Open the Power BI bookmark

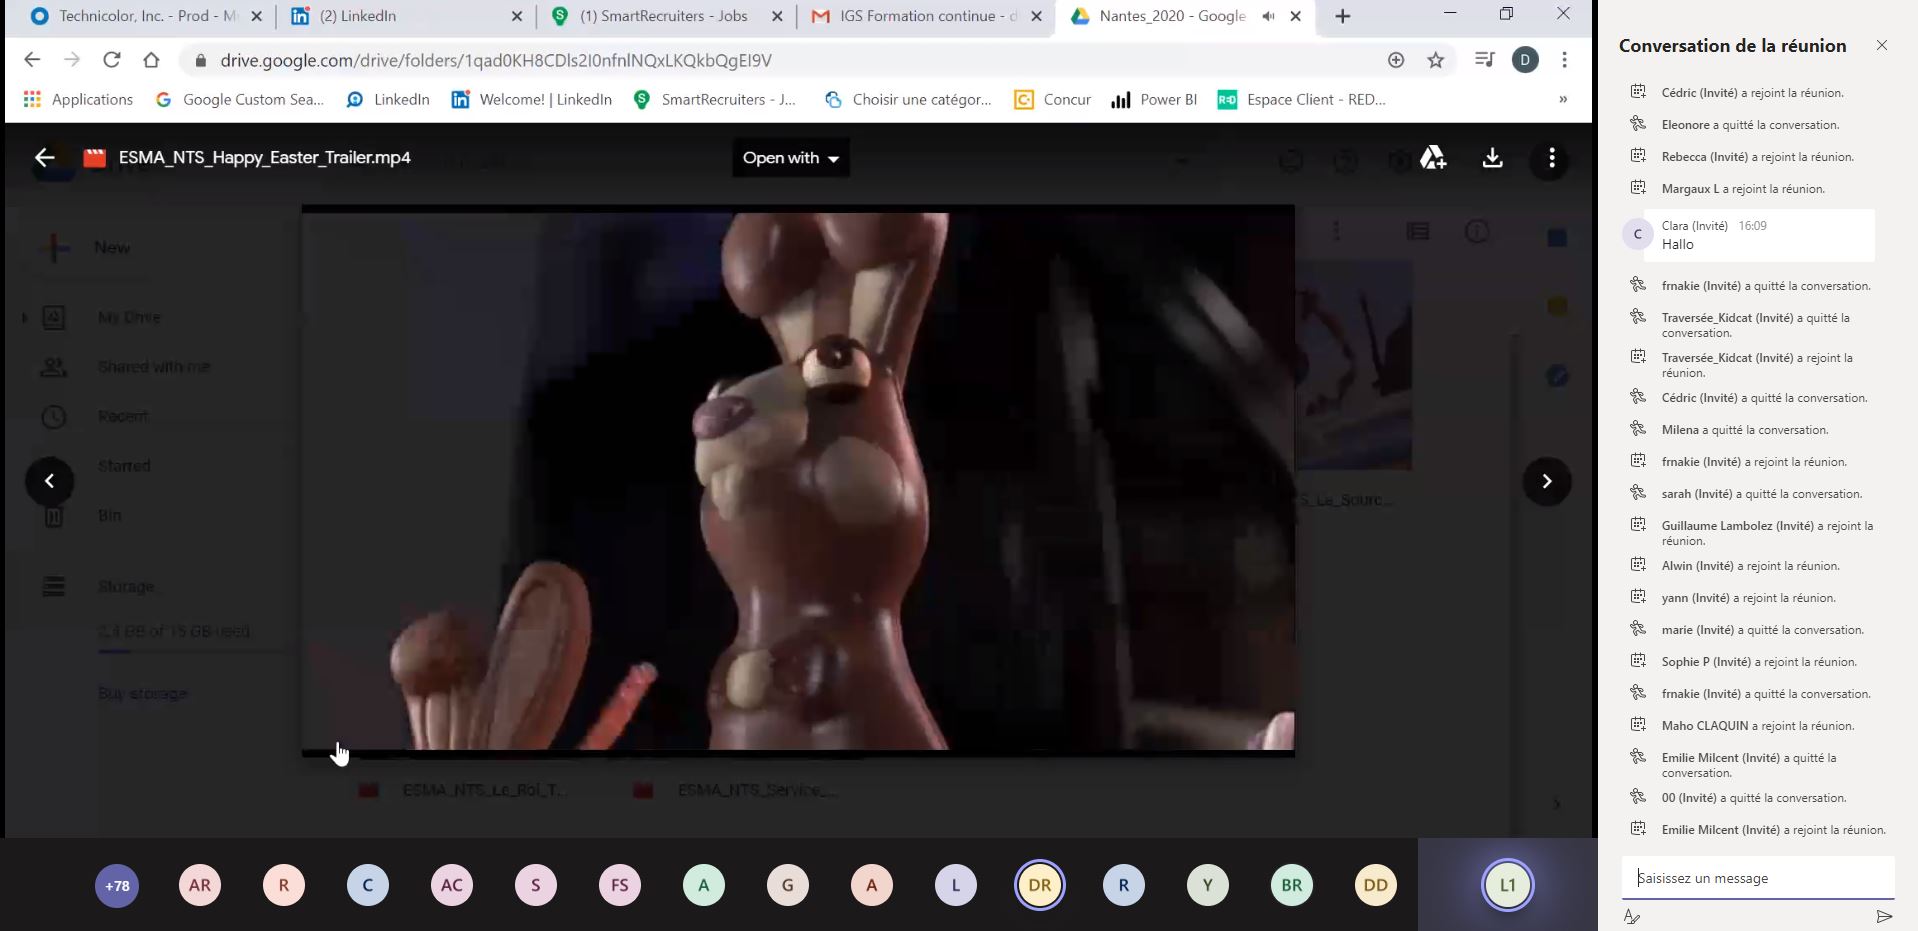tap(1154, 99)
